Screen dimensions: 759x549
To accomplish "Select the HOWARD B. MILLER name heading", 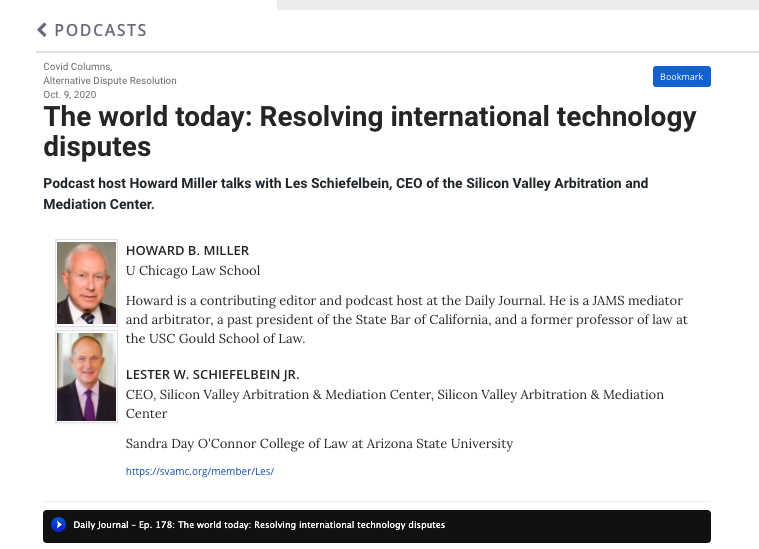I will pos(187,250).
